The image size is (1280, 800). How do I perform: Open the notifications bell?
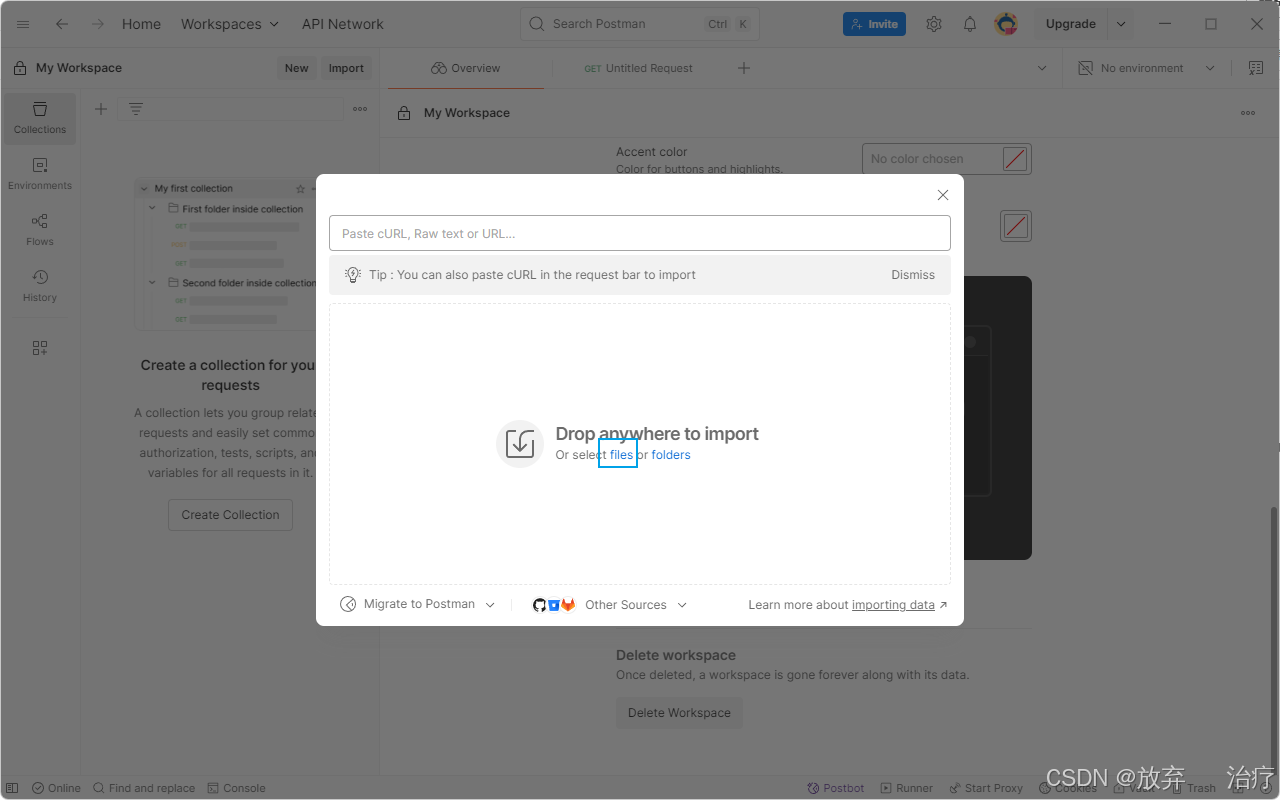[x=970, y=24]
